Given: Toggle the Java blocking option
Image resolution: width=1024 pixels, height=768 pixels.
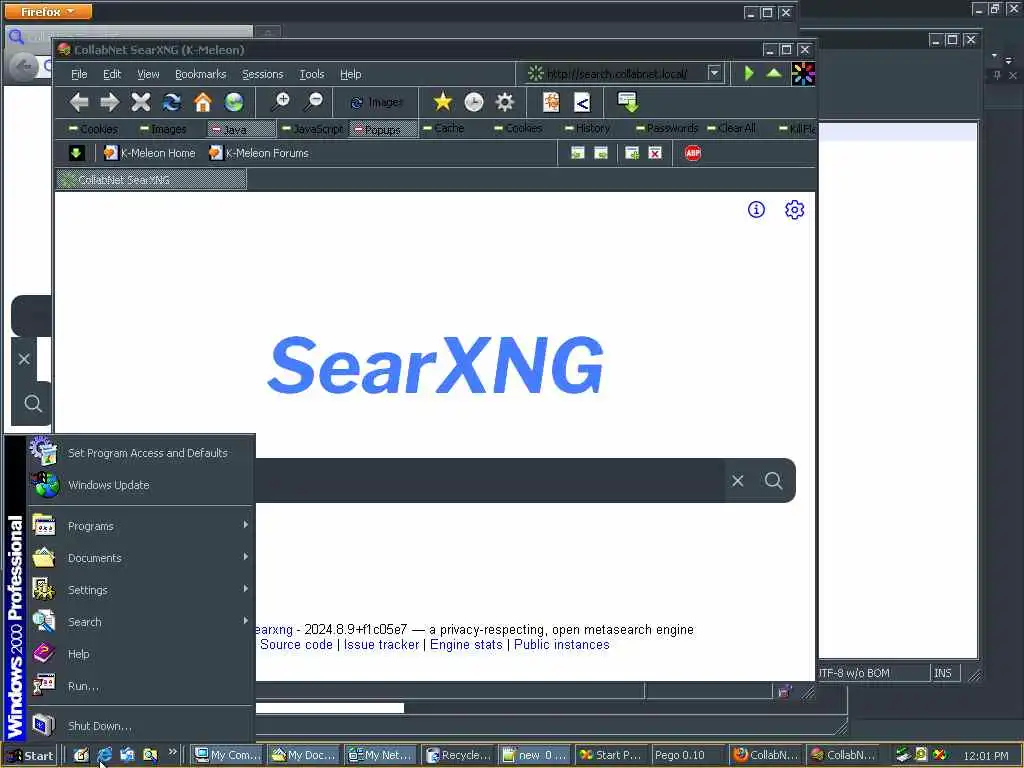Looking at the screenshot, I should click(241, 129).
